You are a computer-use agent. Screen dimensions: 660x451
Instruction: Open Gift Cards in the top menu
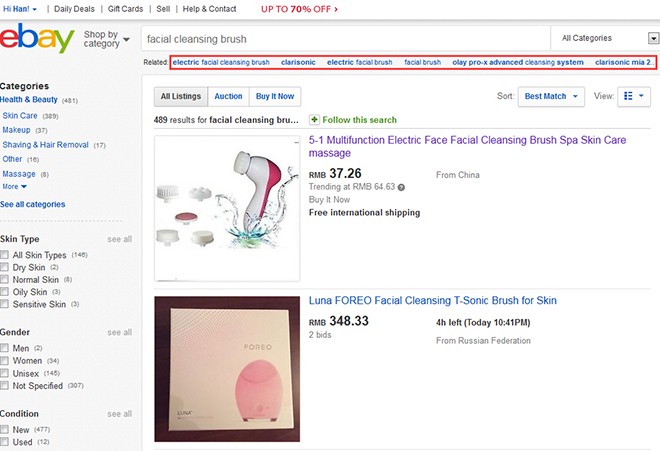pyautogui.click(x=125, y=9)
